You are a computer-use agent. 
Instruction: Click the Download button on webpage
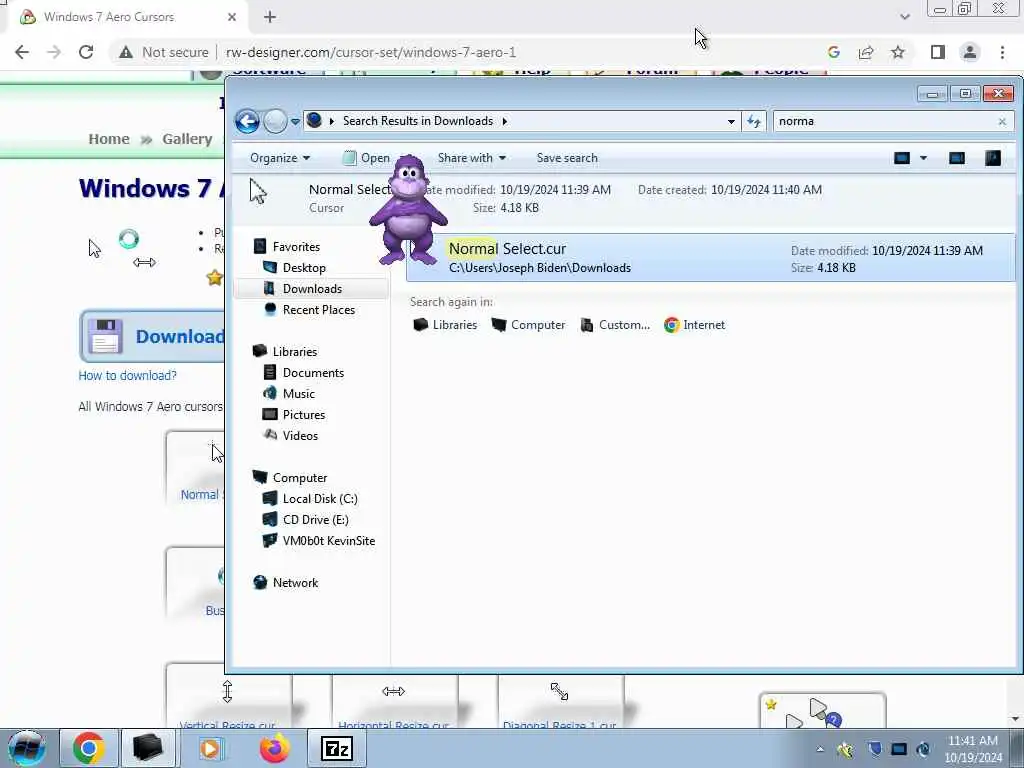pyautogui.click(x=153, y=336)
